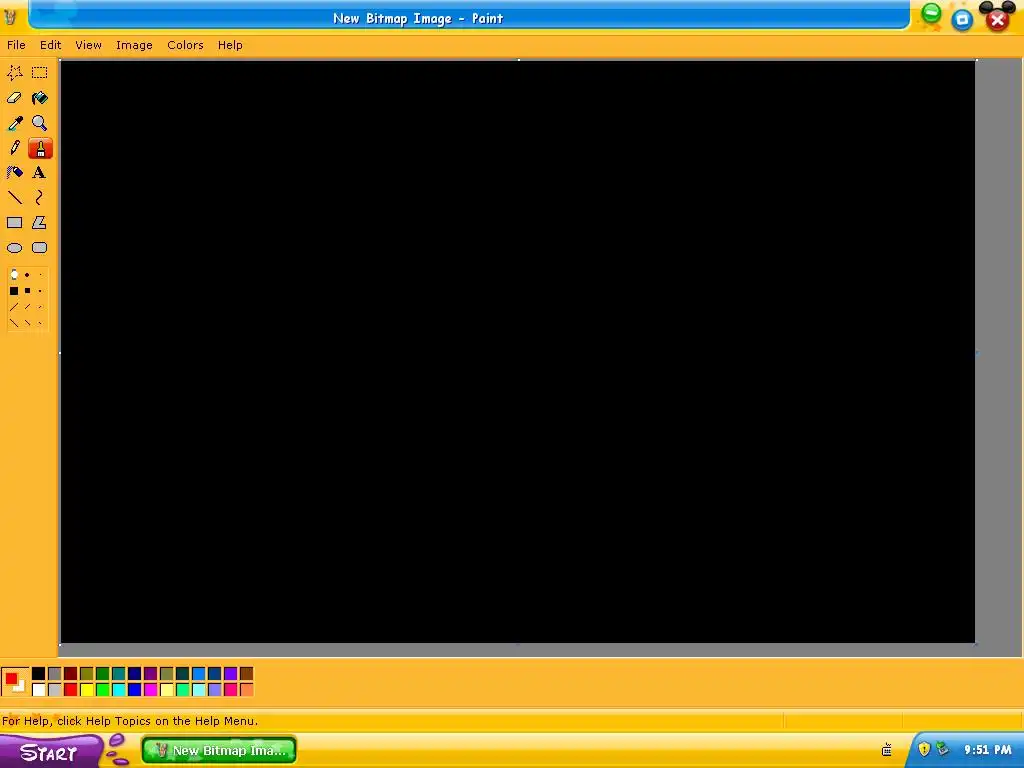Pick the white color swatch in palette
This screenshot has width=1024, height=768.
(x=39, y=690)
